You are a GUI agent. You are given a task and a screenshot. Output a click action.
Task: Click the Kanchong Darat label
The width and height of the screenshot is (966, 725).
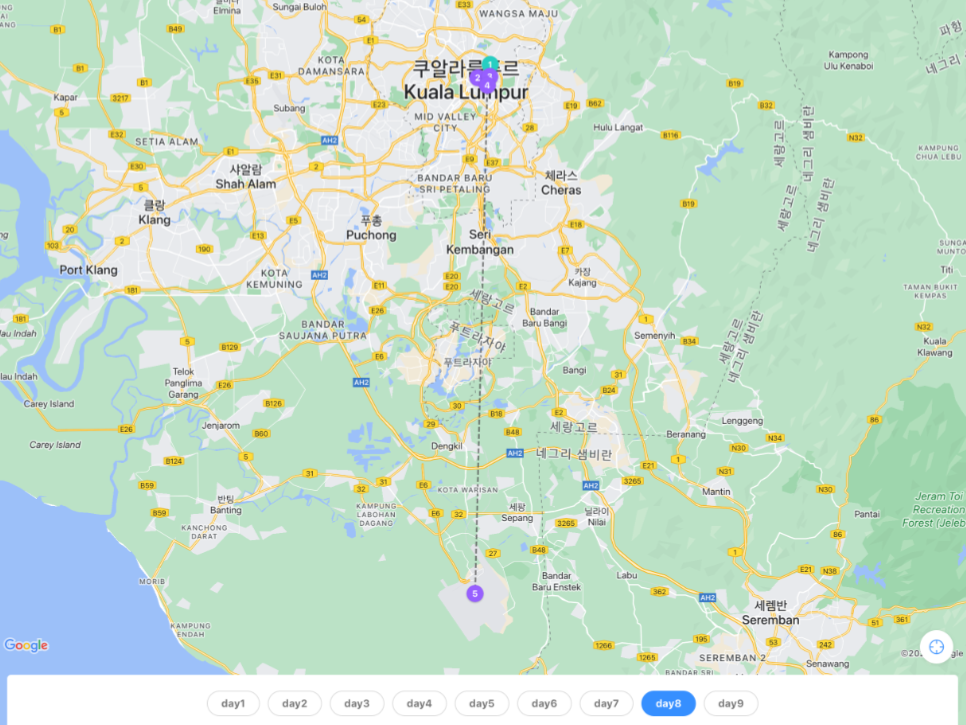[x=204, y=532]
